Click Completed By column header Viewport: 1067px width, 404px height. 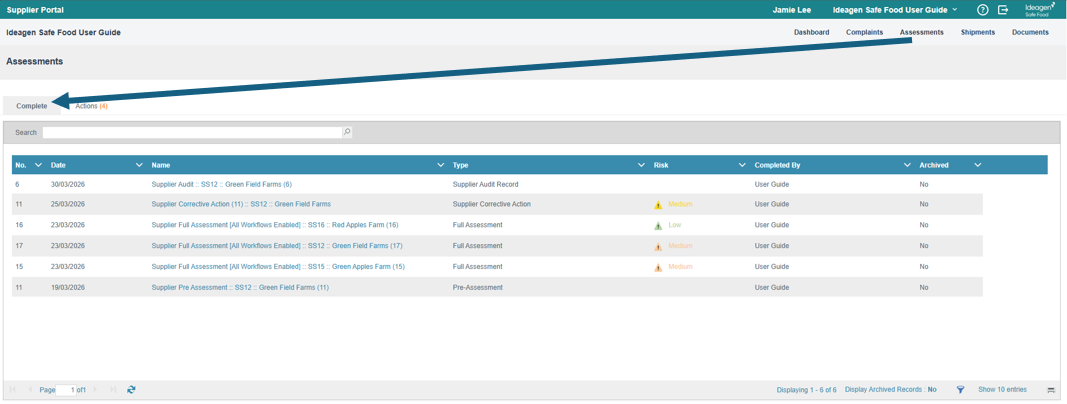click(776, 165)
